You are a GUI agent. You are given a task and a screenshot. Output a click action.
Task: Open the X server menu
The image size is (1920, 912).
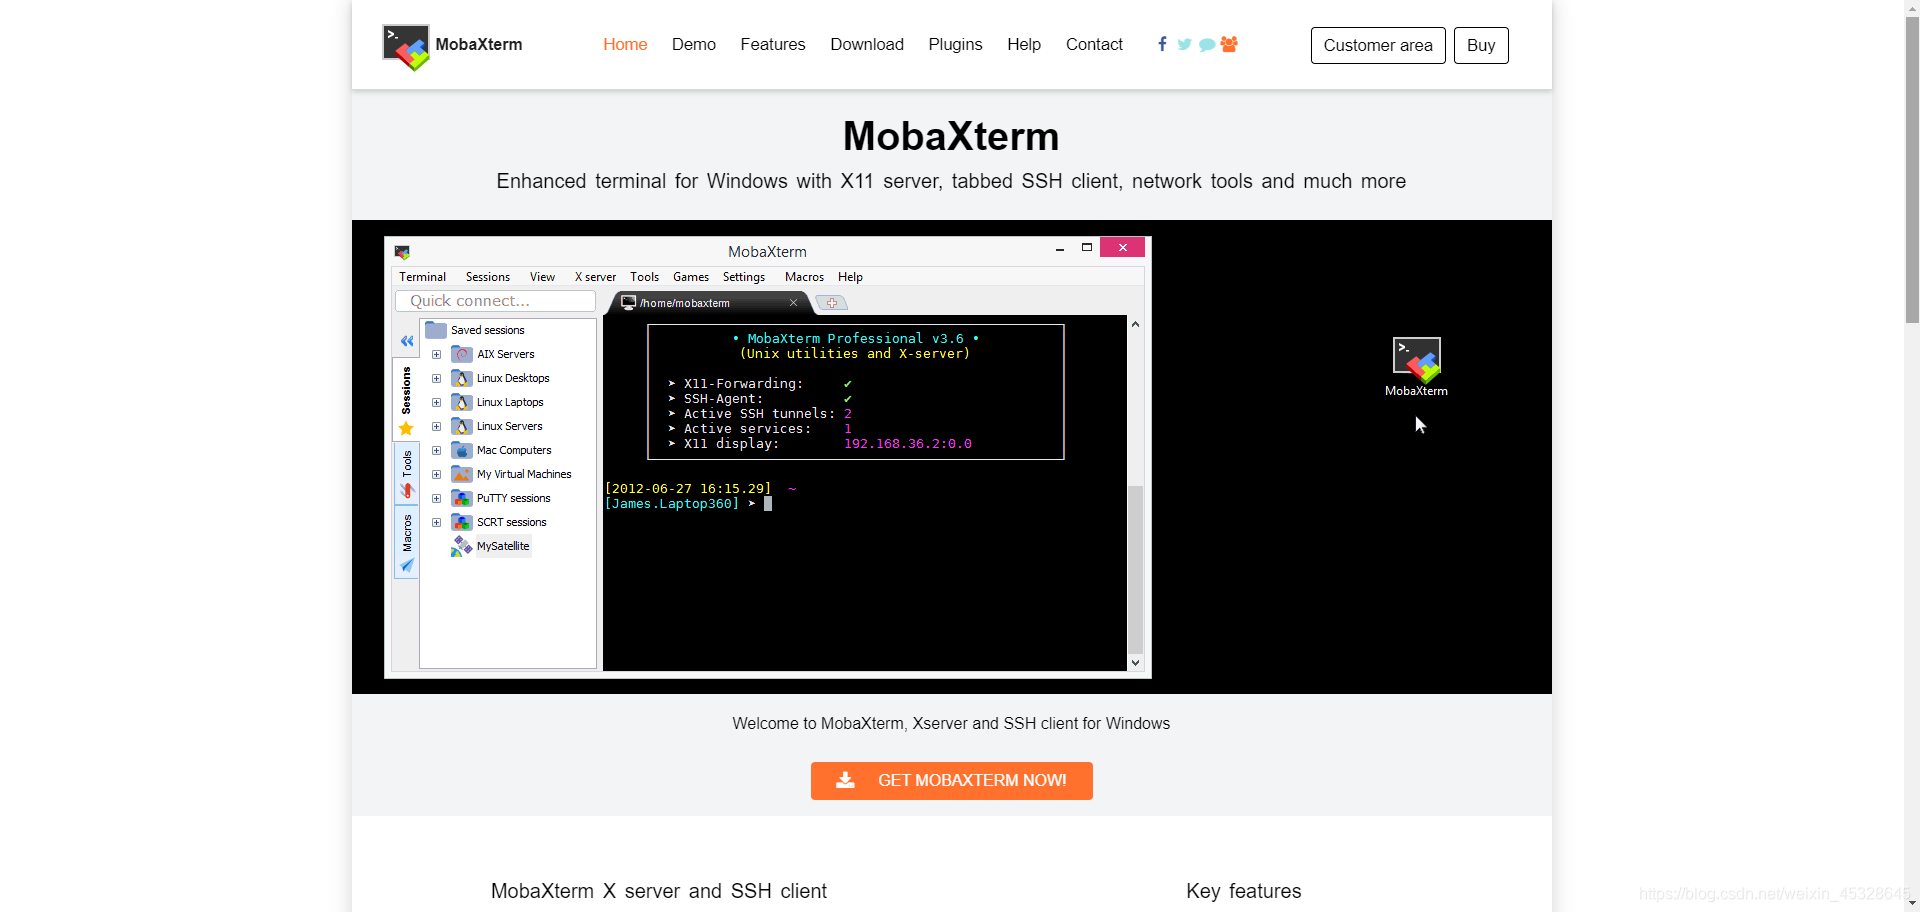coord(595,277)
